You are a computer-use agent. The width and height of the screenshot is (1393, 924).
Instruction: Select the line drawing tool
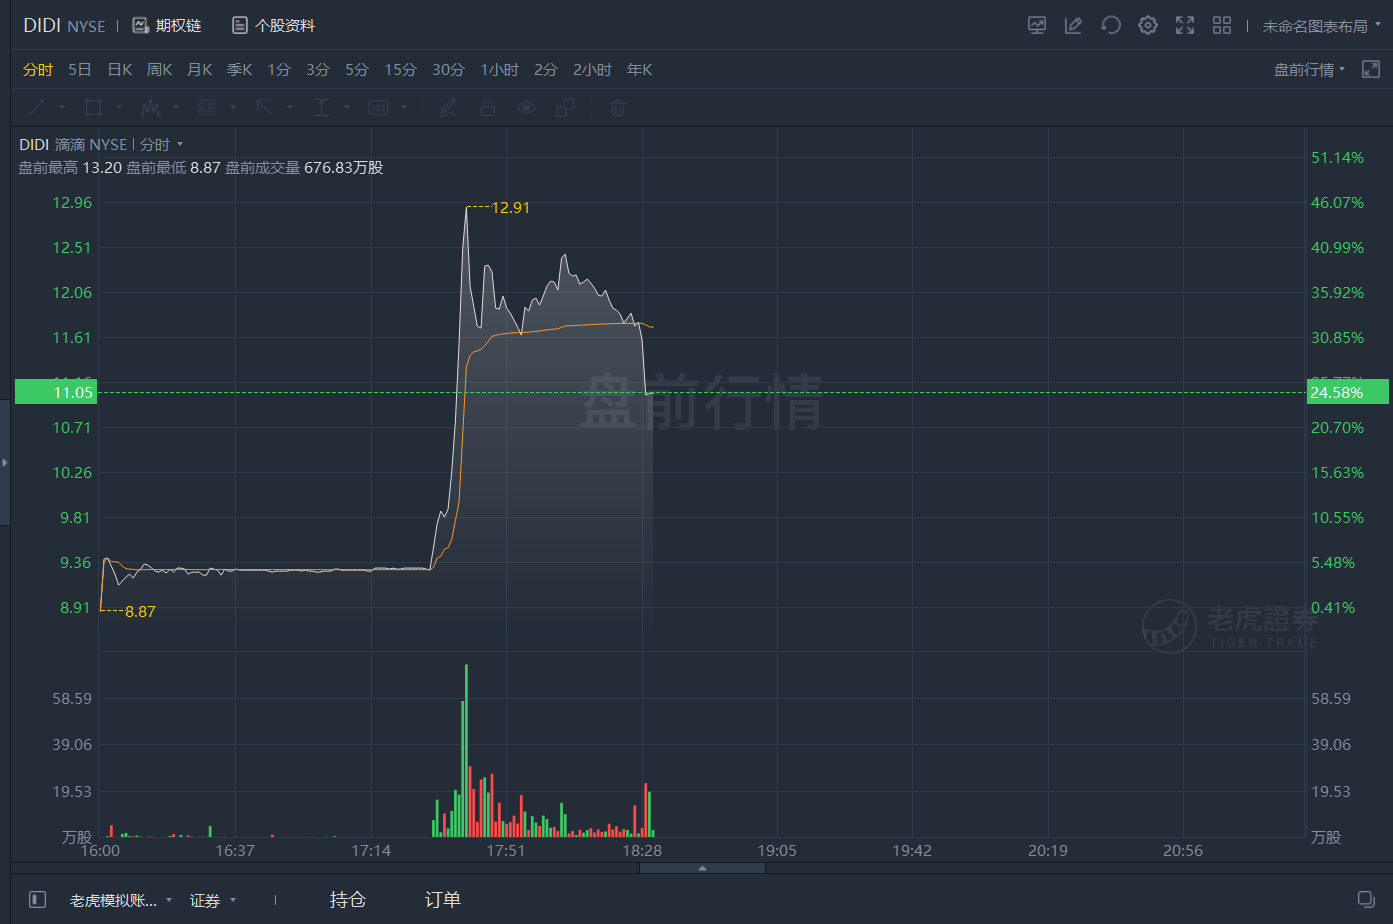(x=37, y=107)
